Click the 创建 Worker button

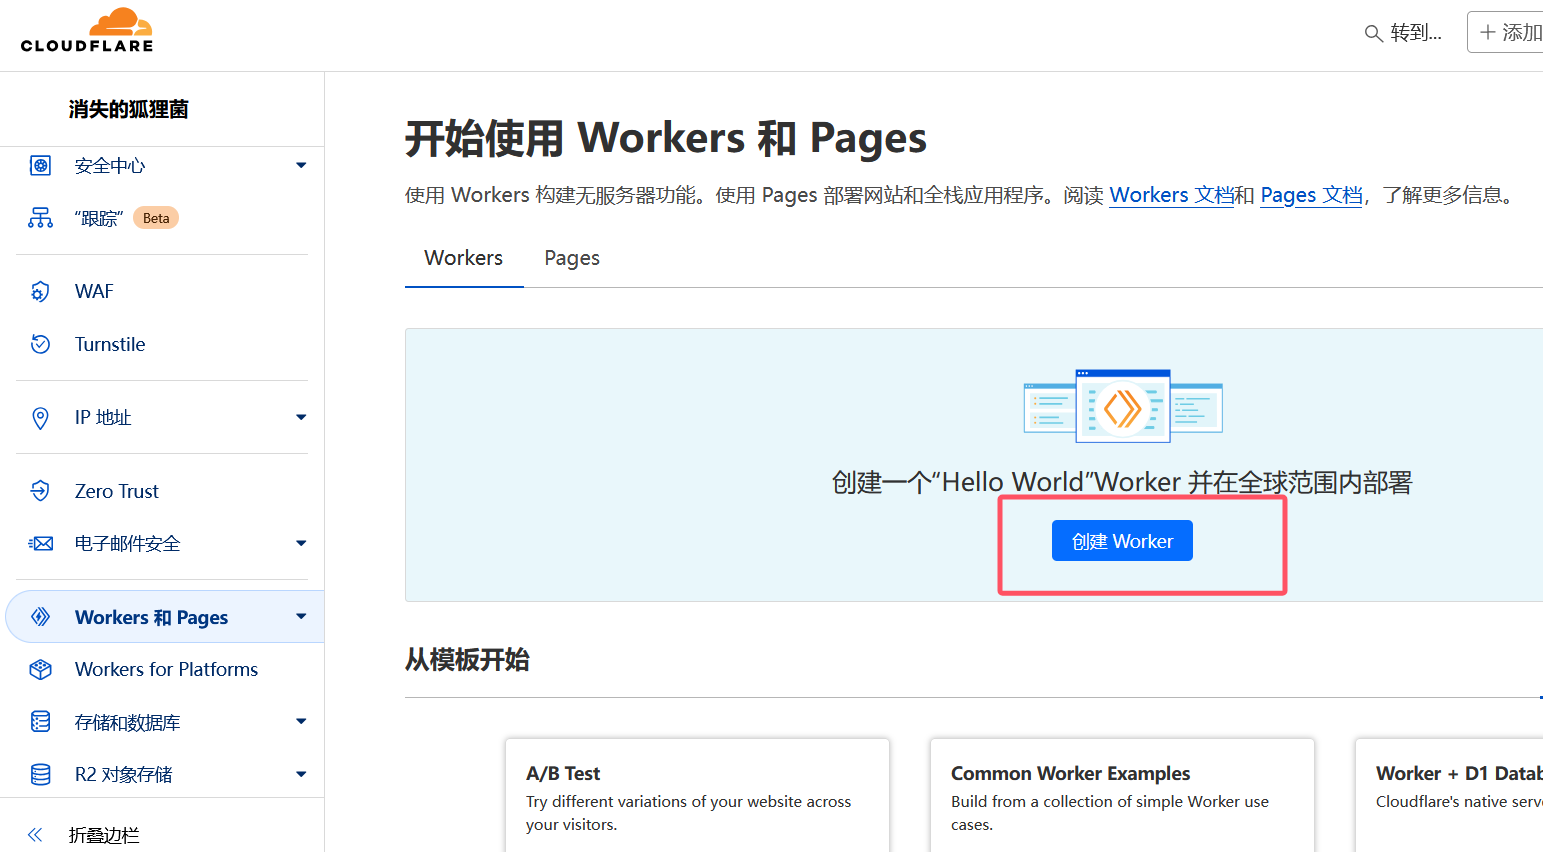1122,541
